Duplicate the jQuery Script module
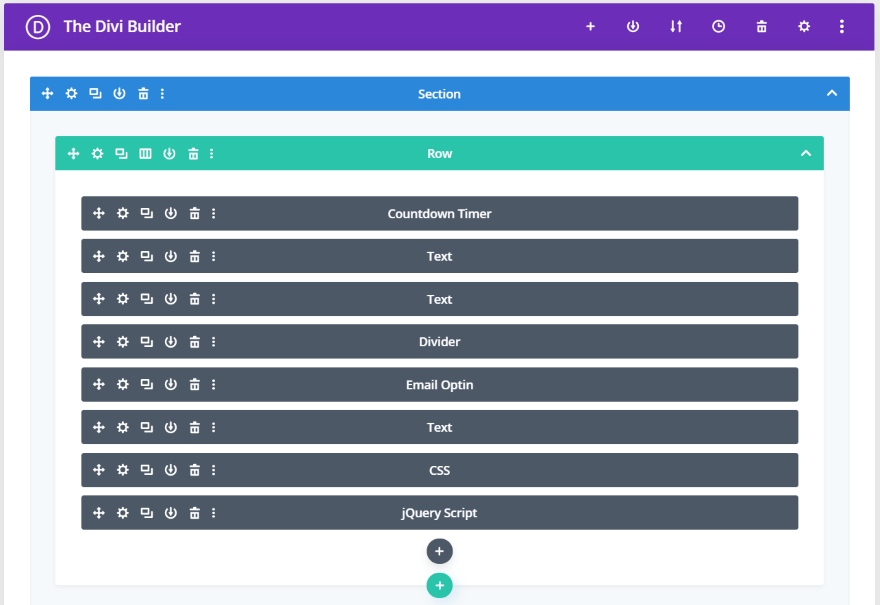Image resolution: width=880 pixels, height=605 pixels. (x=146, y=513)
